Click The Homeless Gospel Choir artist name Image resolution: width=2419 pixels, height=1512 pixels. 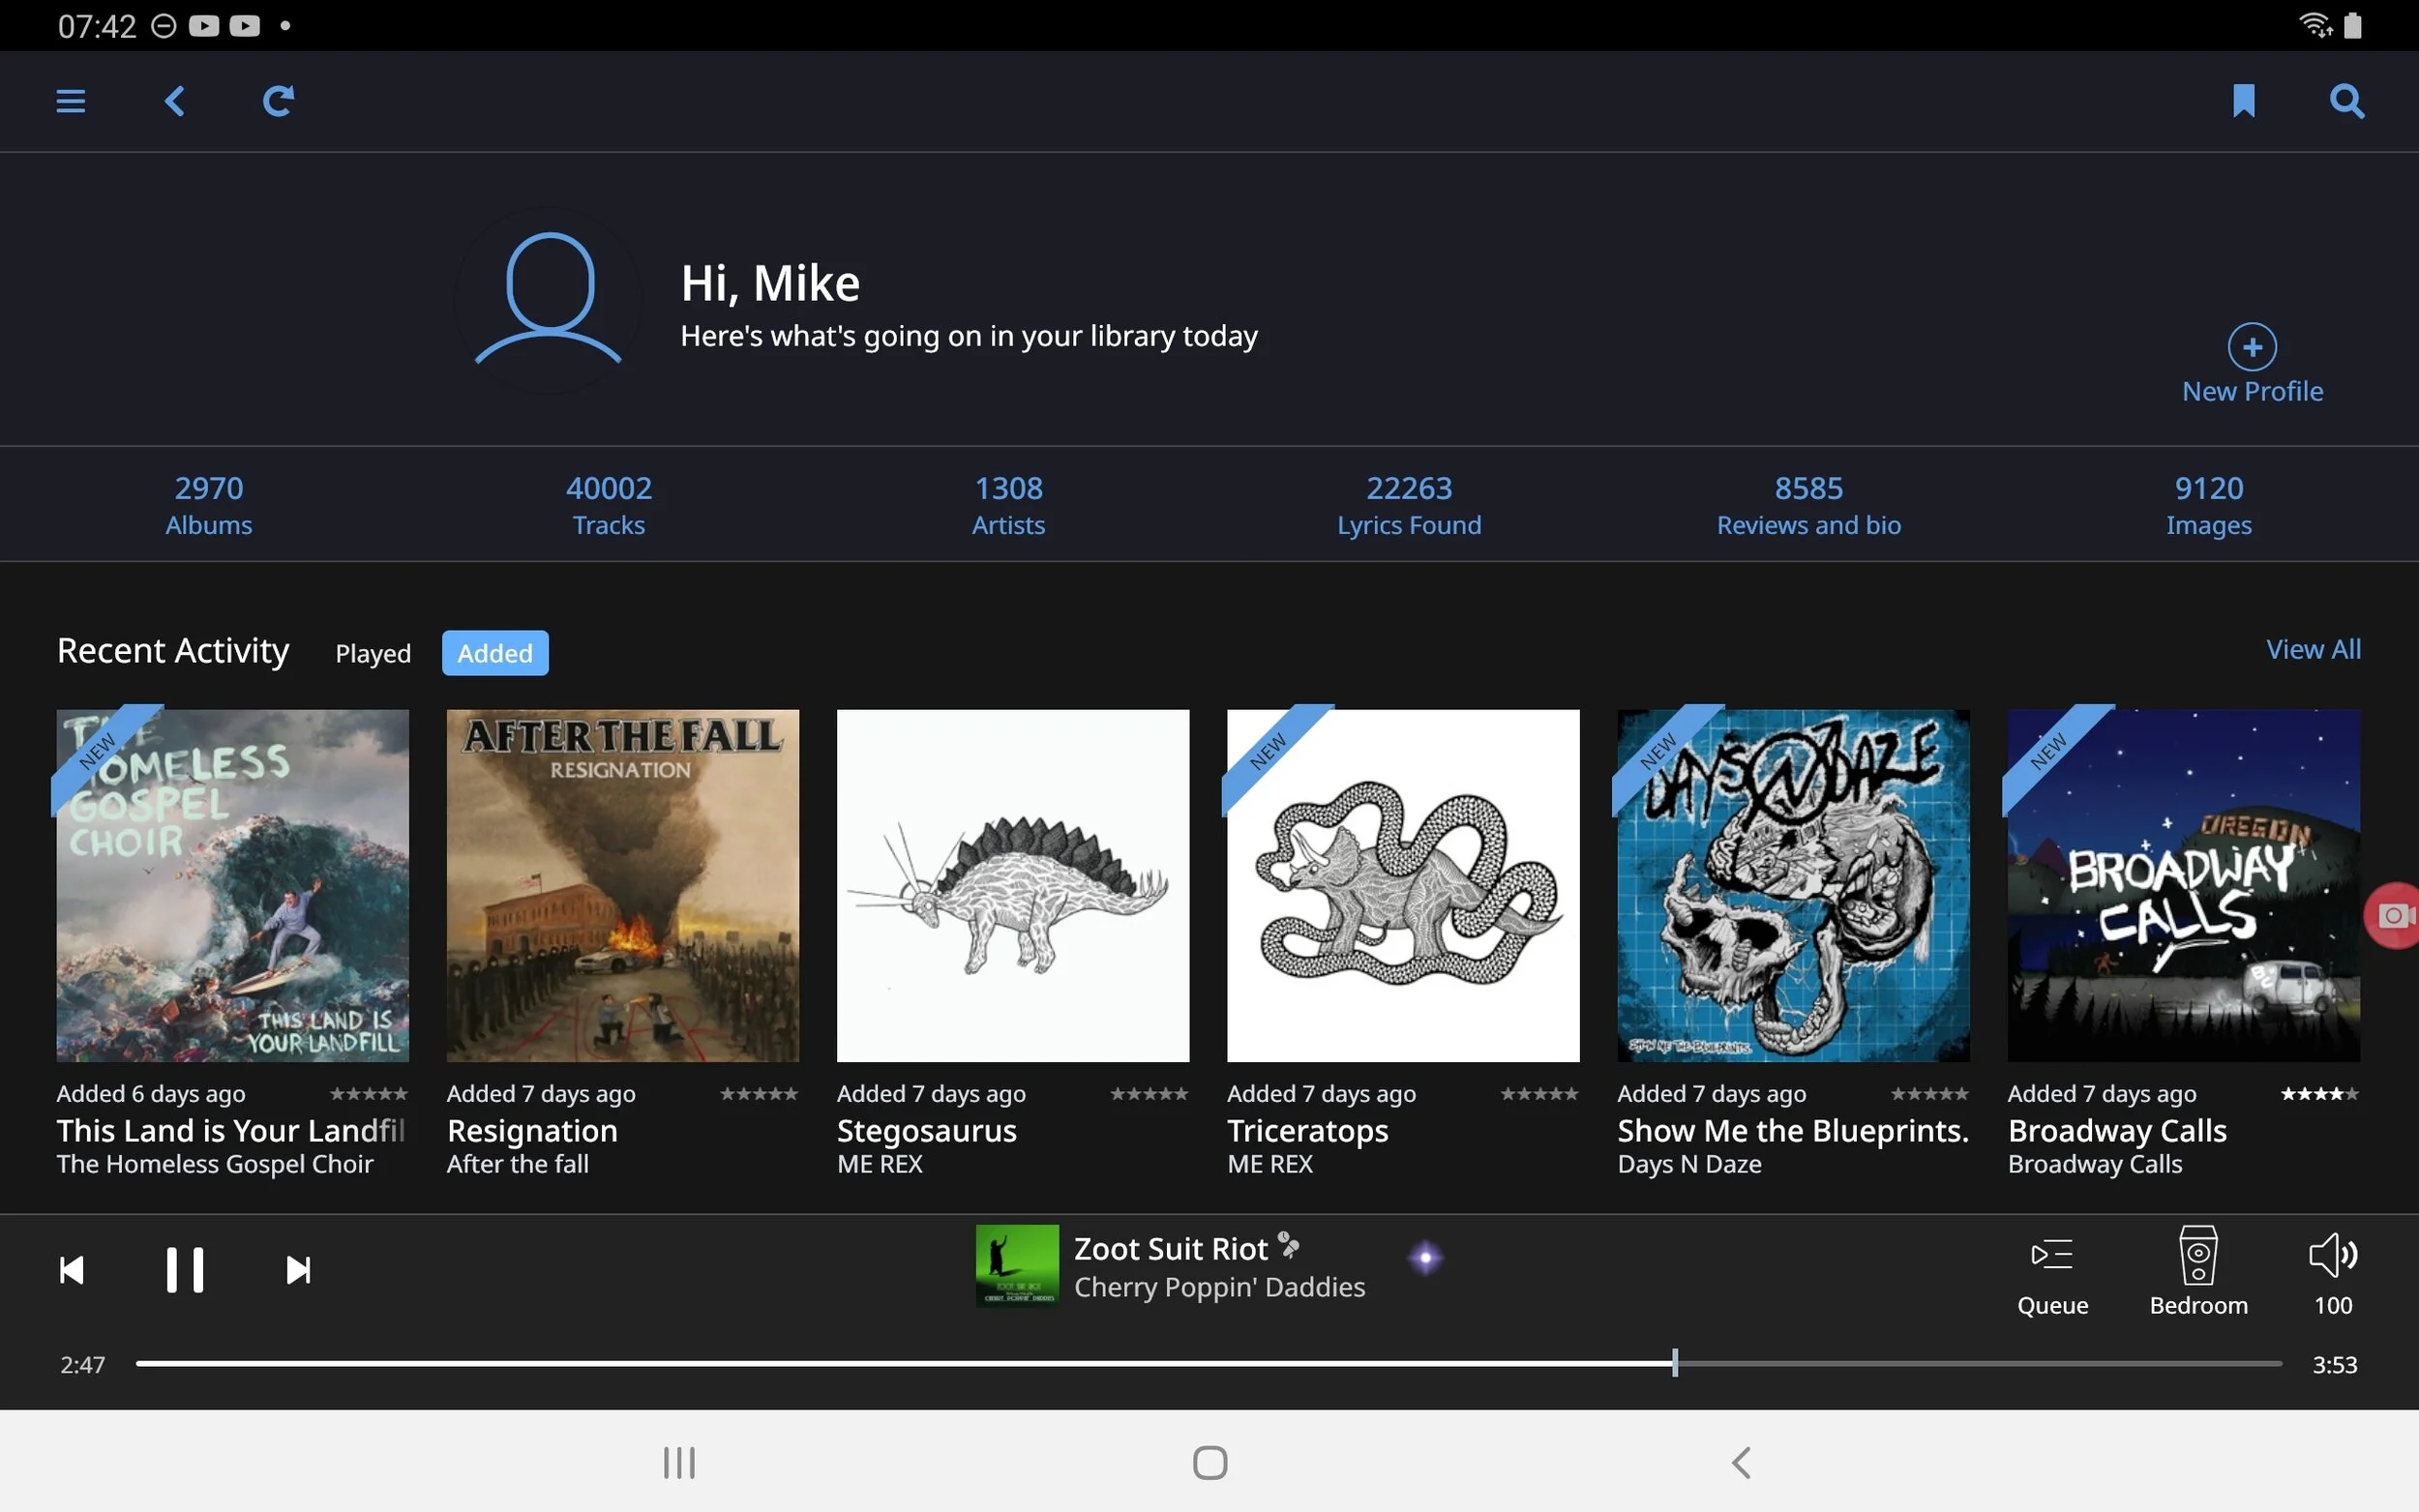pyautogui.click(x=215, y=1164)
